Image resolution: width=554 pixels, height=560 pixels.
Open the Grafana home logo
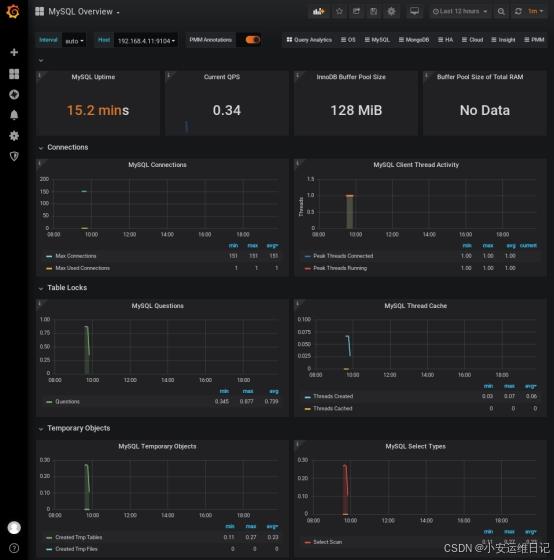coord(13,11)
